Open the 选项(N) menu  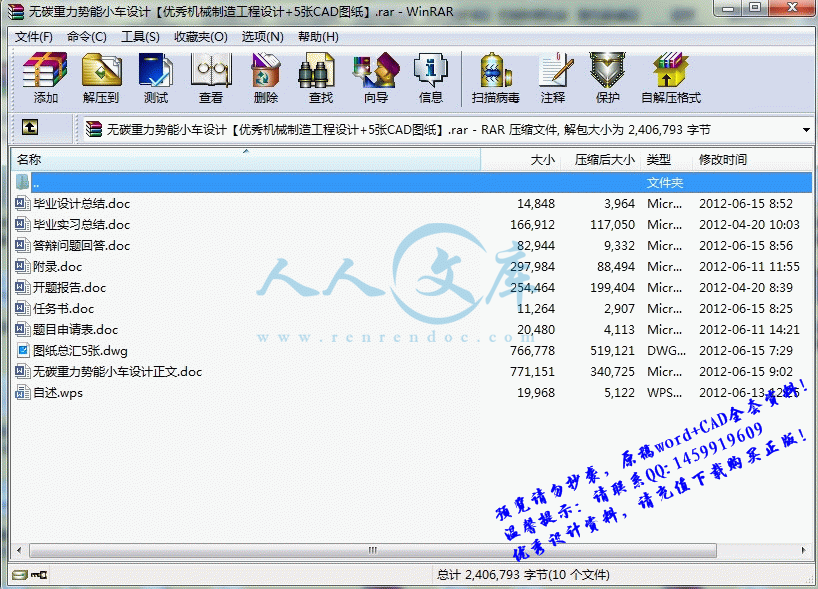coord(262,37)
